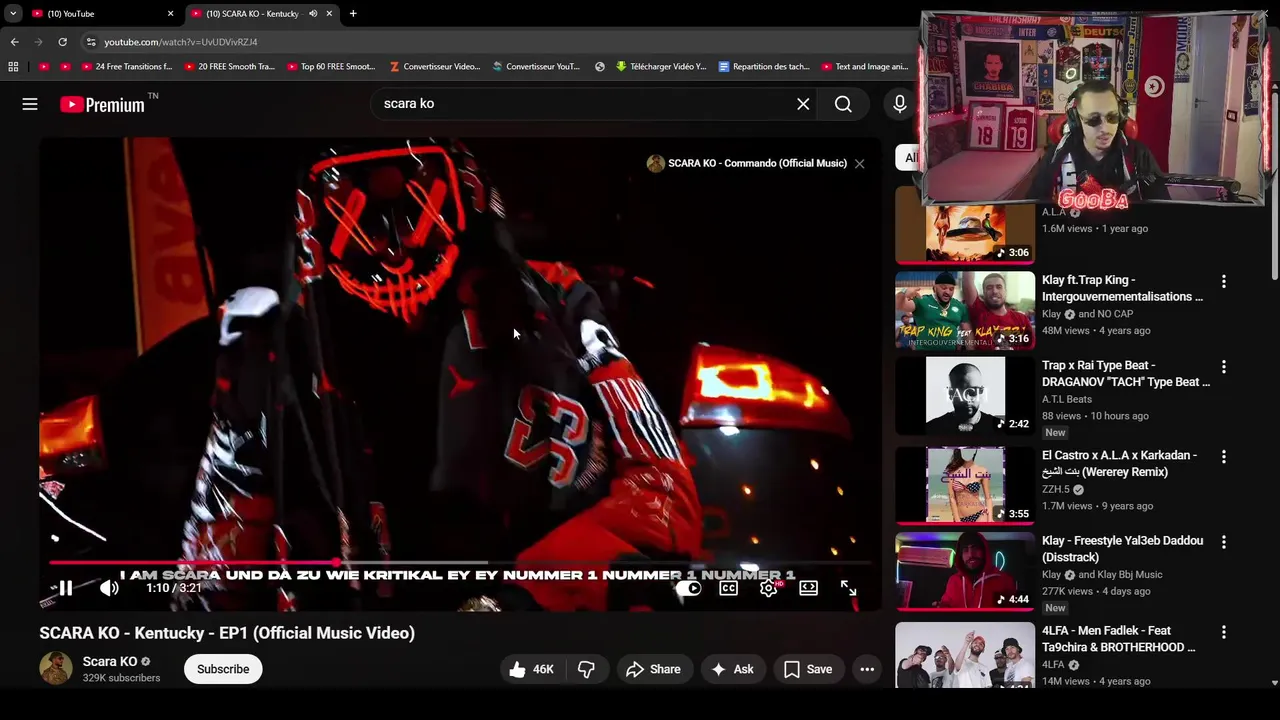1280x720 pixels.
Task: Open options for Klay ft. Trap King video
Action: (x=1223, y=282)
